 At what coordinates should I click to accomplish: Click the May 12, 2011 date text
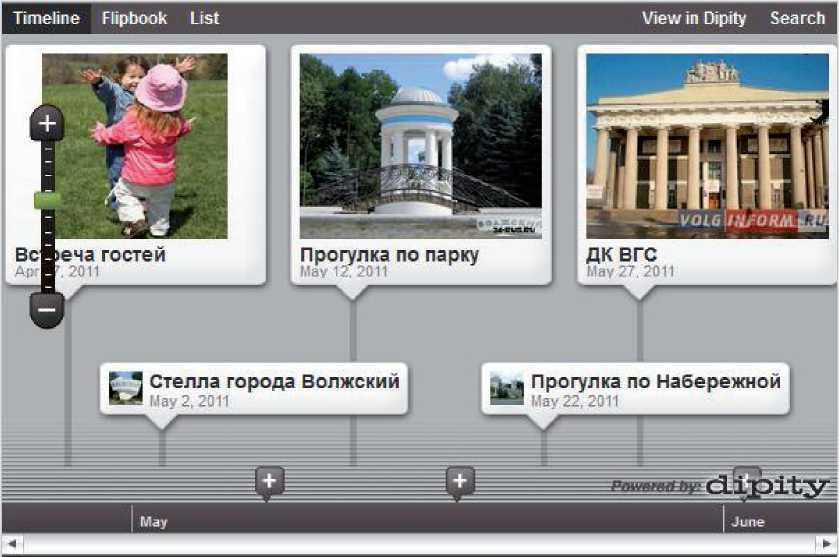pyautogui.click(x=344, y=272)
